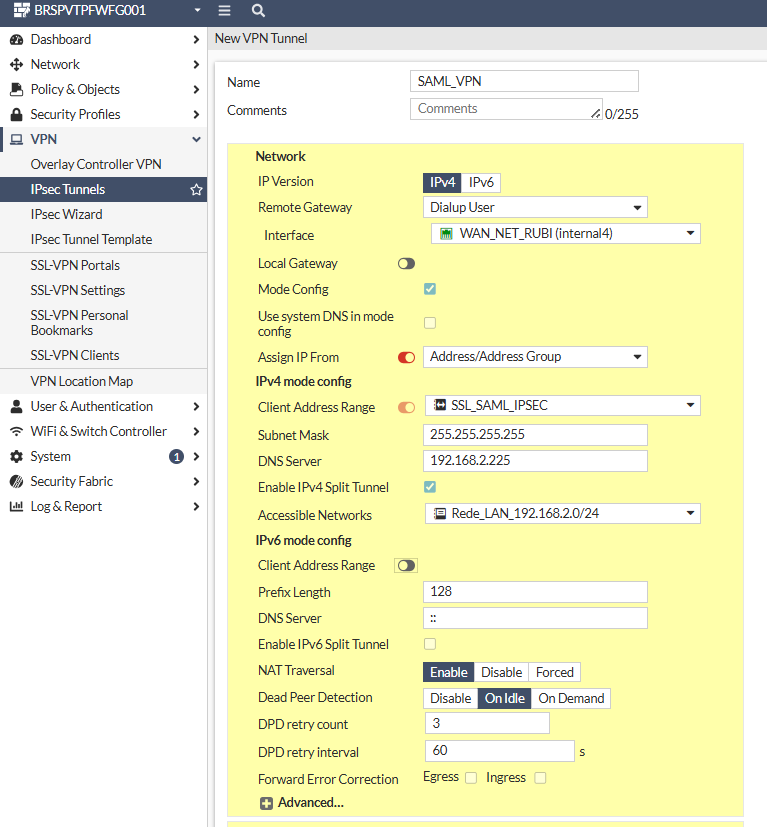The image size is (767, 827).
Task: Select IPv6 as the IP Version
Action: [481, 182]
